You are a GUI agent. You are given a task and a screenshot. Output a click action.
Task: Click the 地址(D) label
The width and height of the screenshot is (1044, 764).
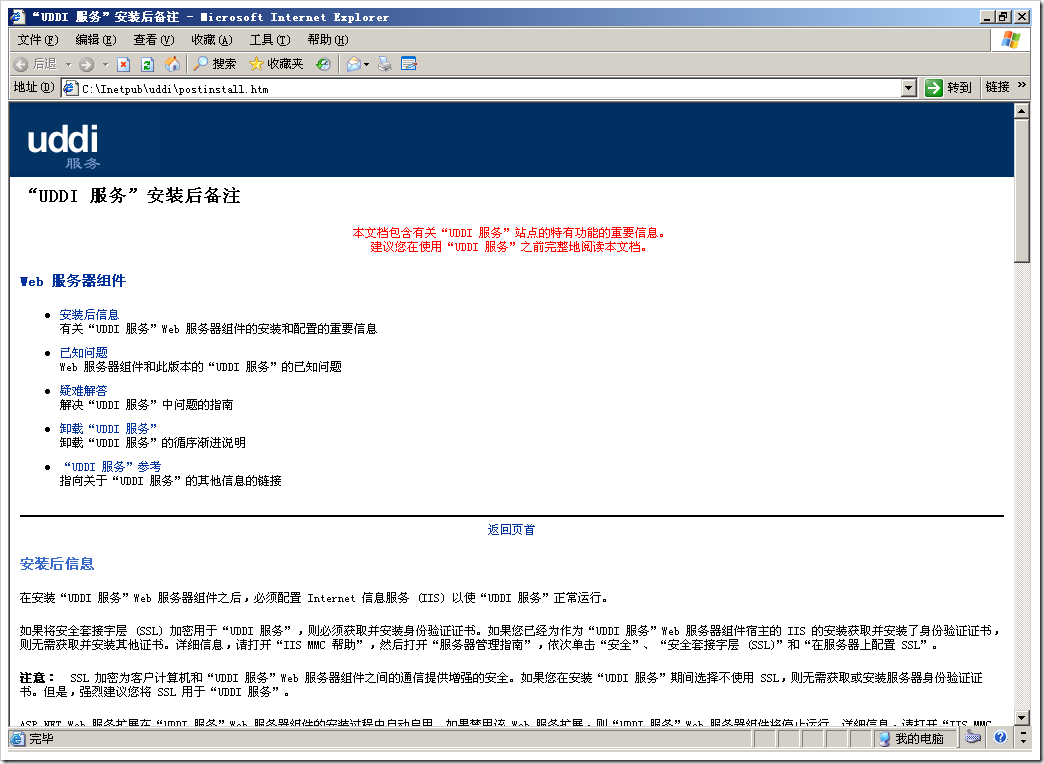34,87
